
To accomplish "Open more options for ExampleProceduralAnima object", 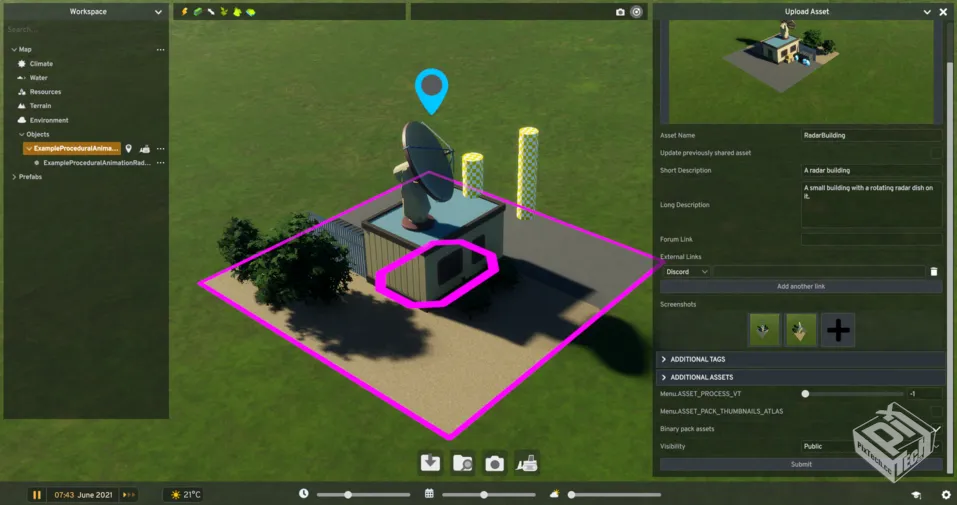I will [161, 148].
